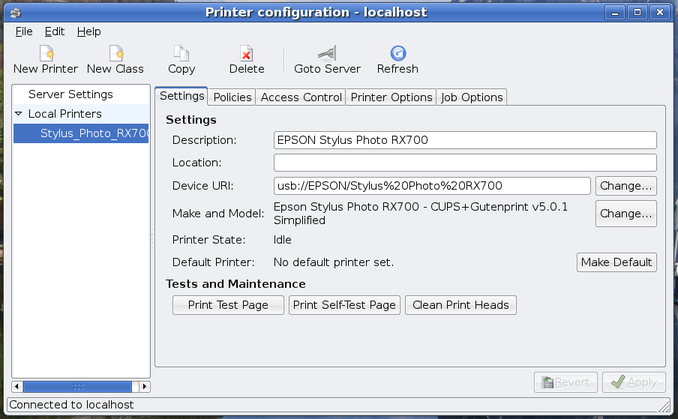
Task: Delete the selected printer via toolbar icon
Action: 246,54
